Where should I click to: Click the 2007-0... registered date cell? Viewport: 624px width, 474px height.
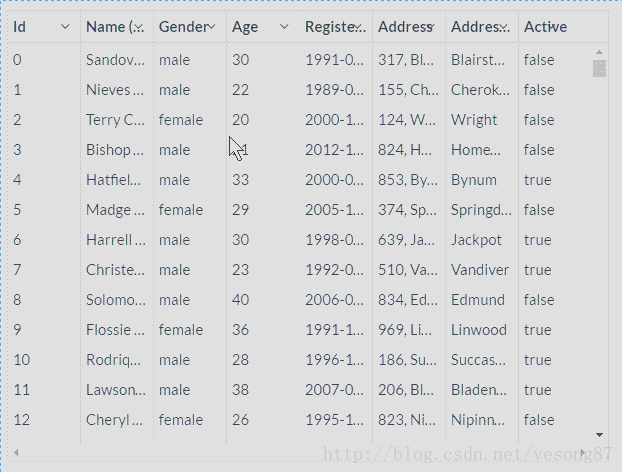pos(334,390)
